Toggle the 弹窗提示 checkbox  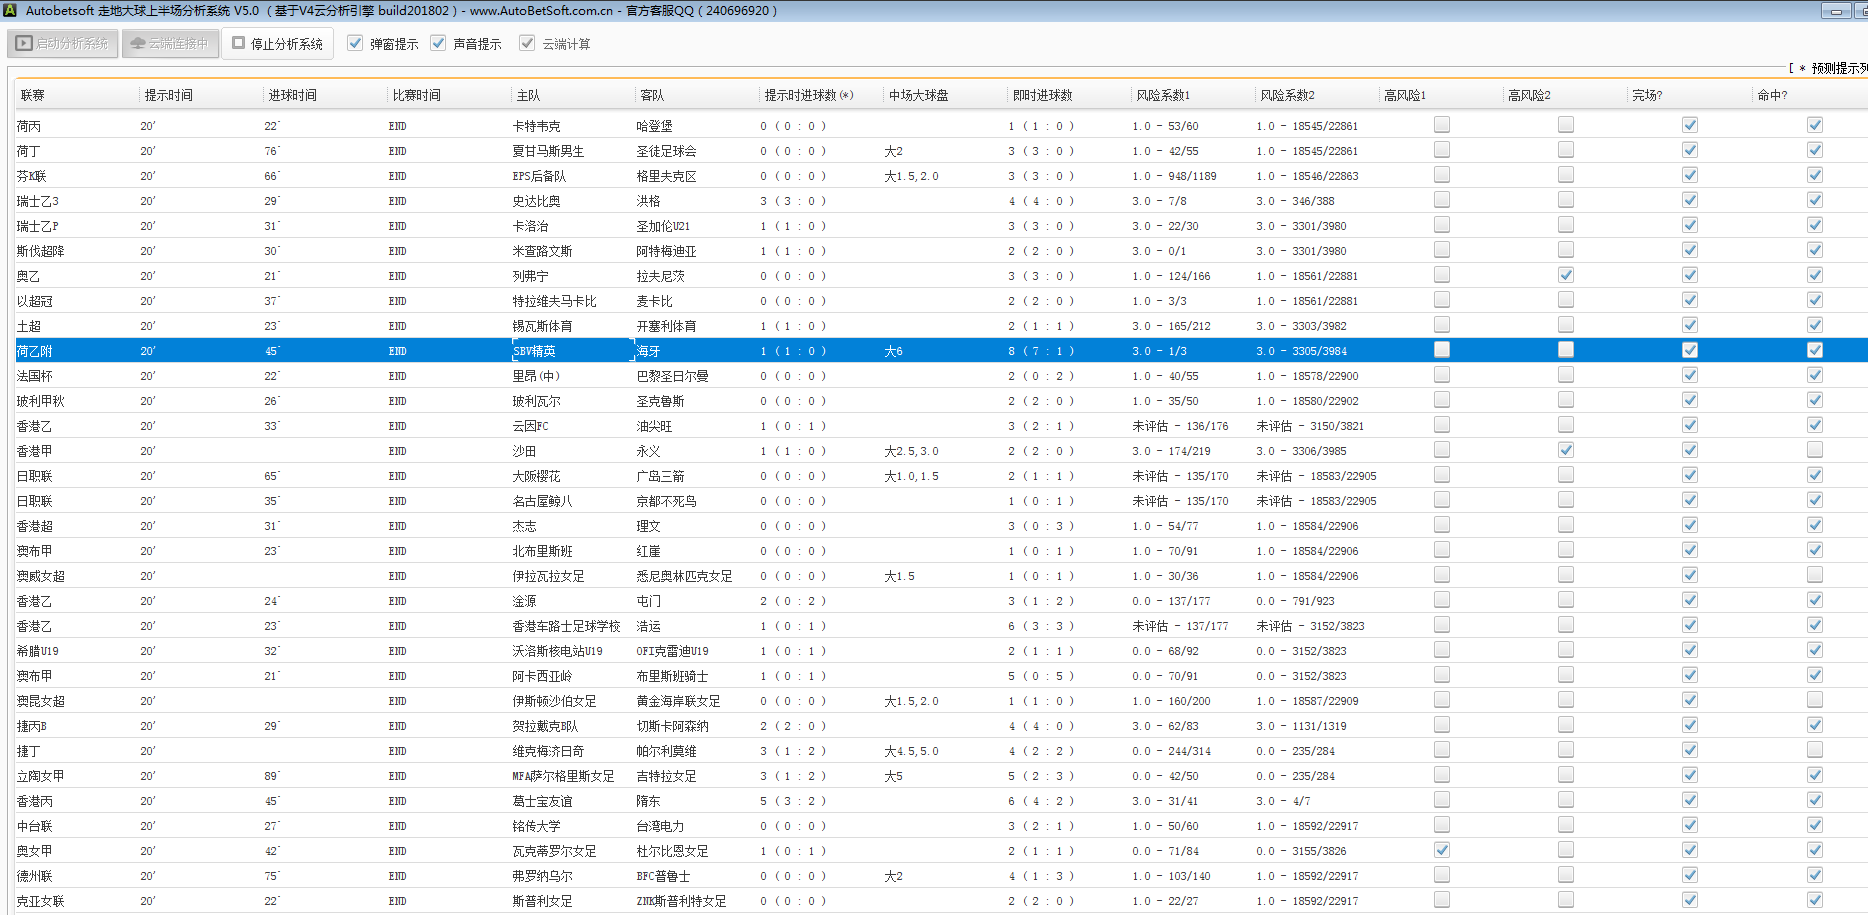click(355, 43)
